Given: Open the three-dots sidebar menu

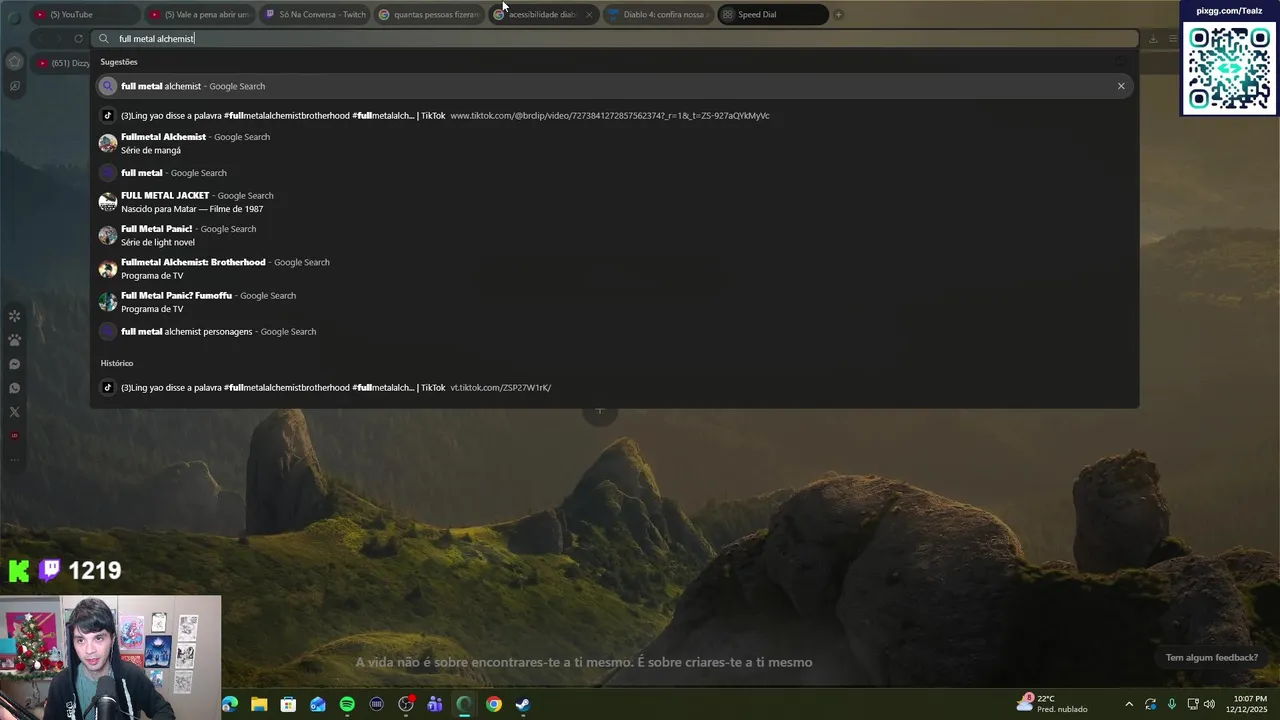Looking at the screenshot, I should 14,460.
